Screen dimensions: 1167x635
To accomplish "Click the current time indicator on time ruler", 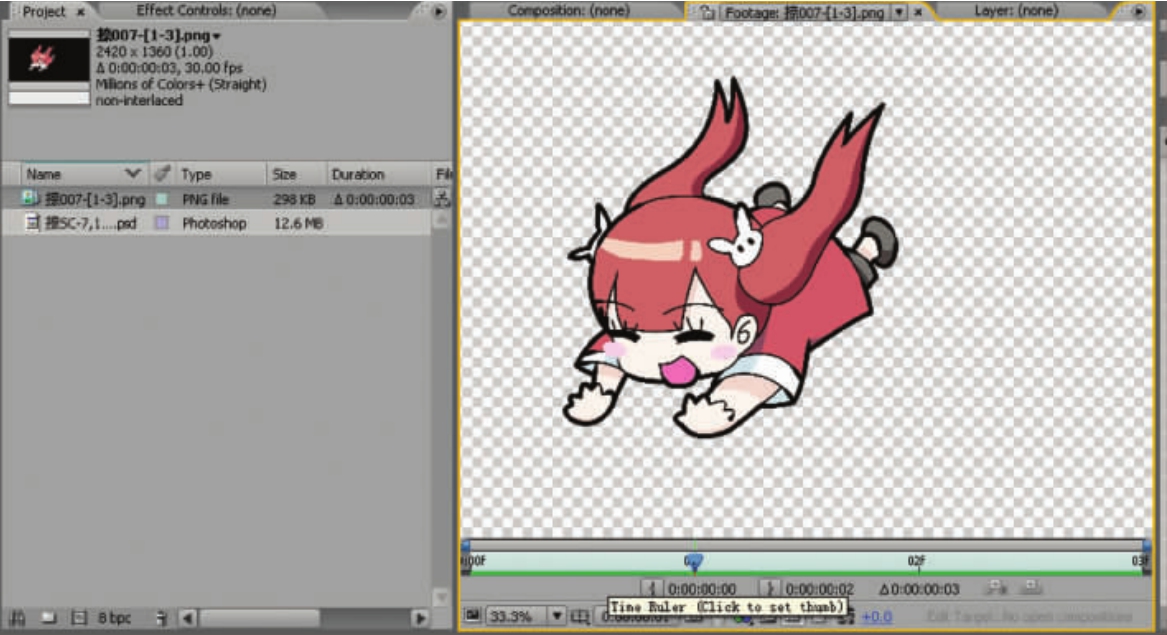I will (693, 563).
